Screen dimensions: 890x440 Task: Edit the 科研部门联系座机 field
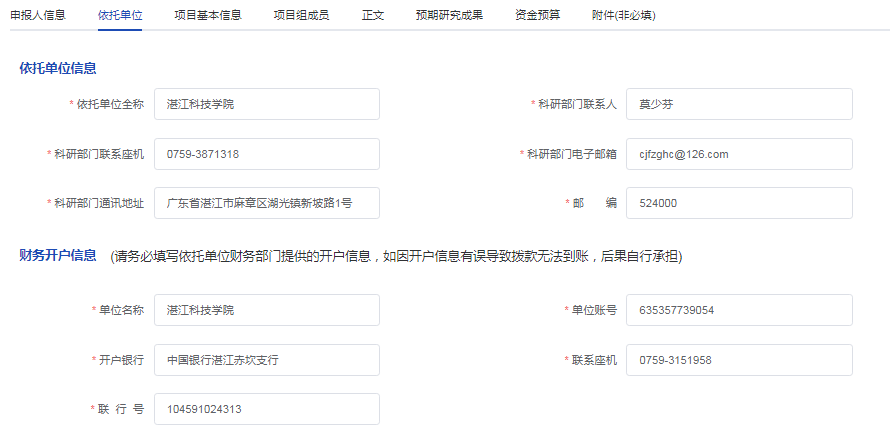tap(267, 154)
